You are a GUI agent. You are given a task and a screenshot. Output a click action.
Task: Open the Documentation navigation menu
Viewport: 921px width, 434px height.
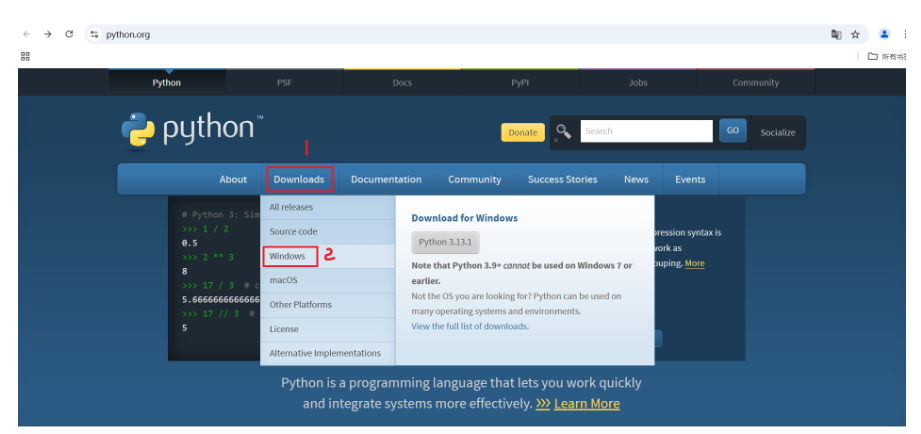(x=386, y=180)
